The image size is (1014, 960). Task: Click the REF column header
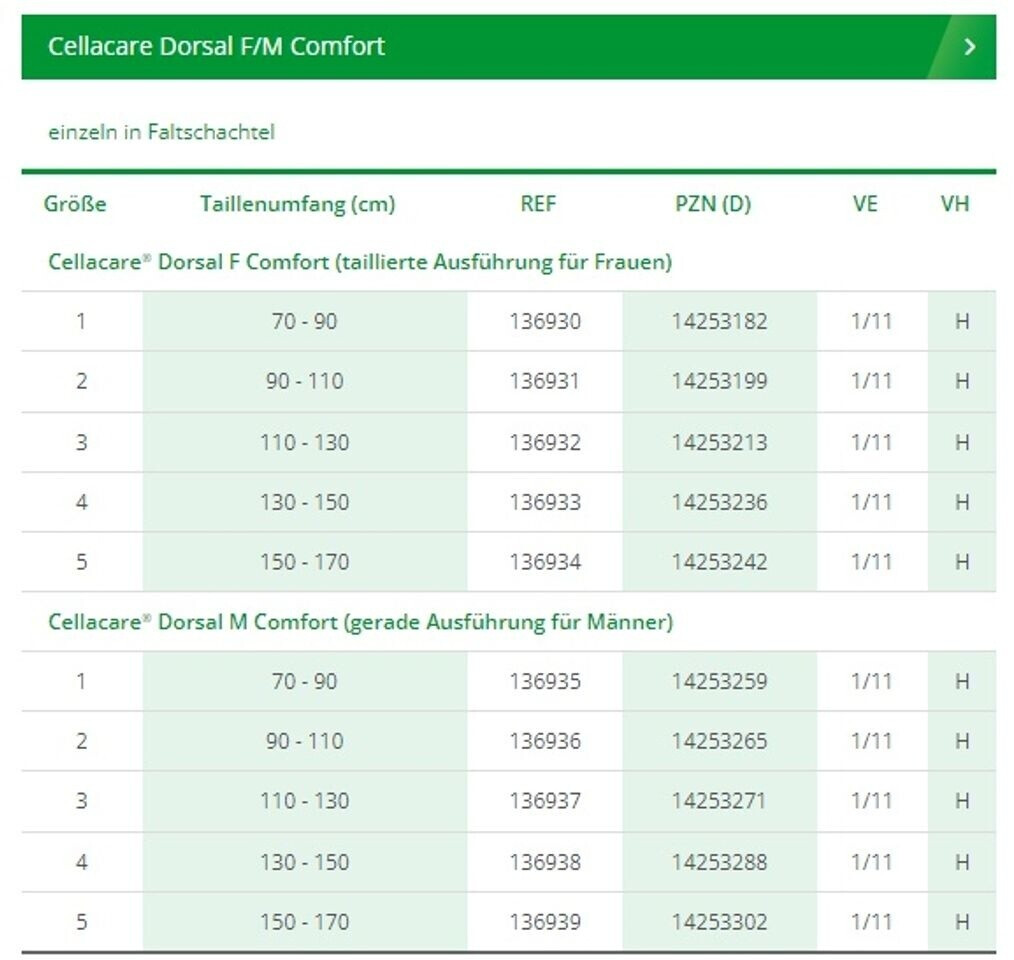click(538, 204)
